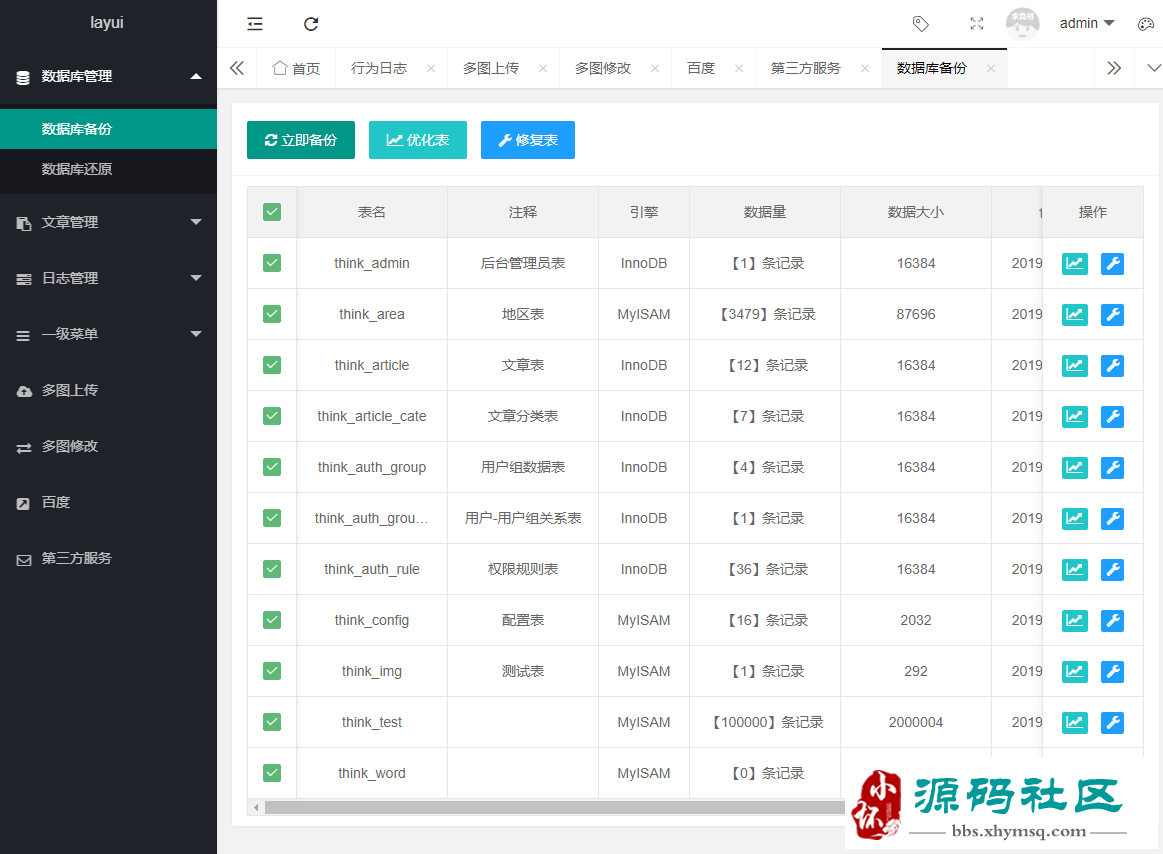1163x854 pixels.
Task: Uncheck the think_area row checkbox
Action: point(272,314)
